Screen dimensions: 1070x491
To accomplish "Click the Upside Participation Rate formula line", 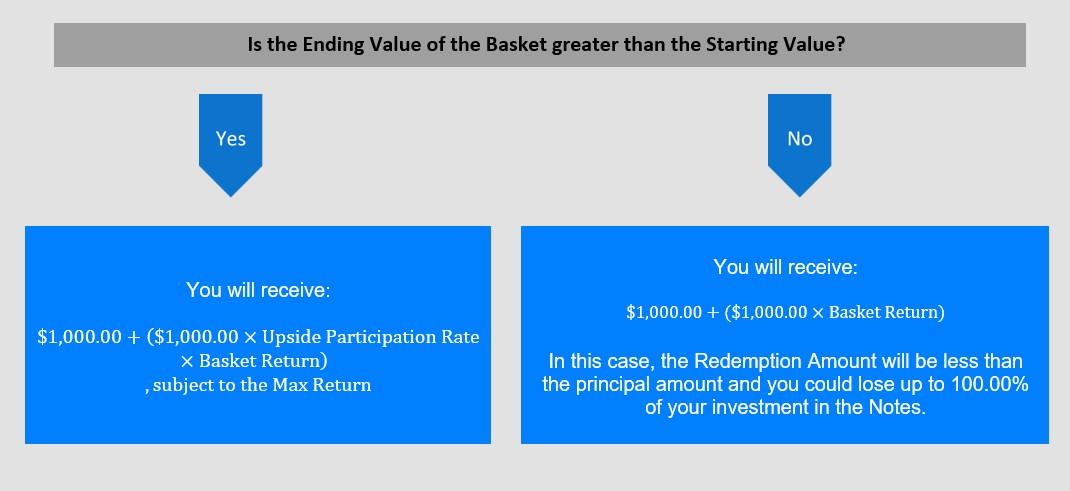I will [258, 337].
